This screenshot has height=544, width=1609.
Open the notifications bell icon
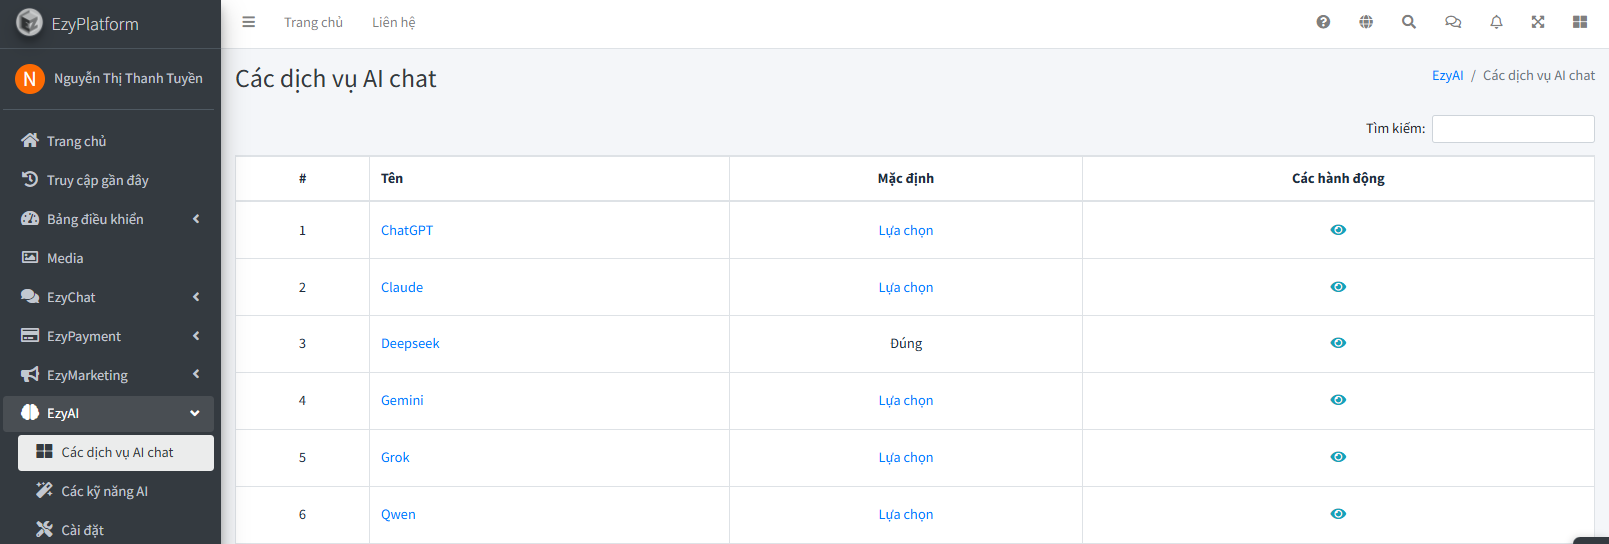click(x=1496, y=22)
